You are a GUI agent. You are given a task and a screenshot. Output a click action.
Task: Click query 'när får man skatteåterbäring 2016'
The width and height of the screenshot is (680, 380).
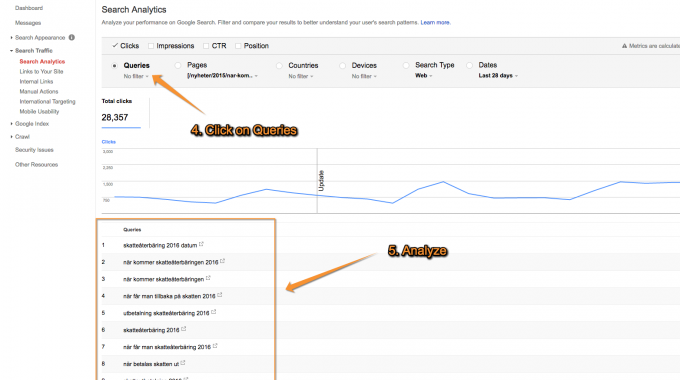click(x=167, y=347)
